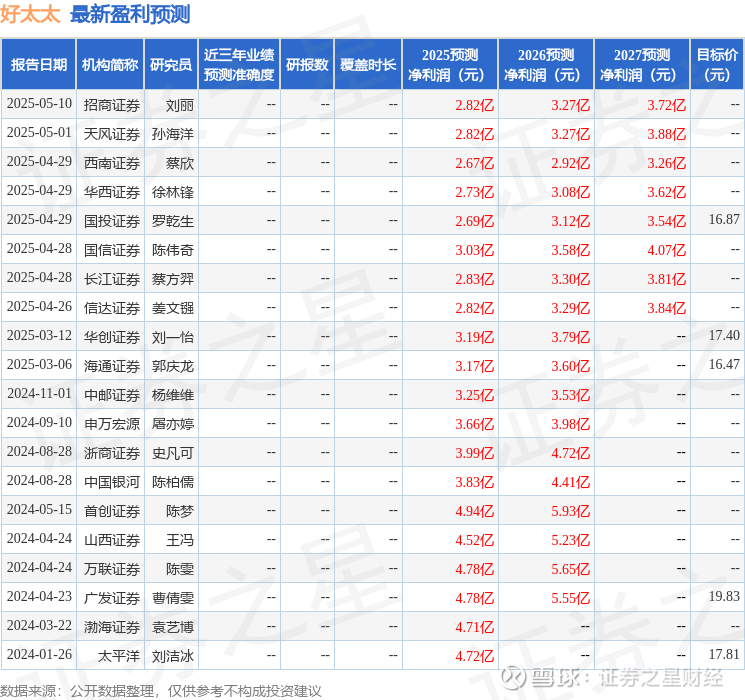Select the 渤海证券 cell

tap(112, 627)
